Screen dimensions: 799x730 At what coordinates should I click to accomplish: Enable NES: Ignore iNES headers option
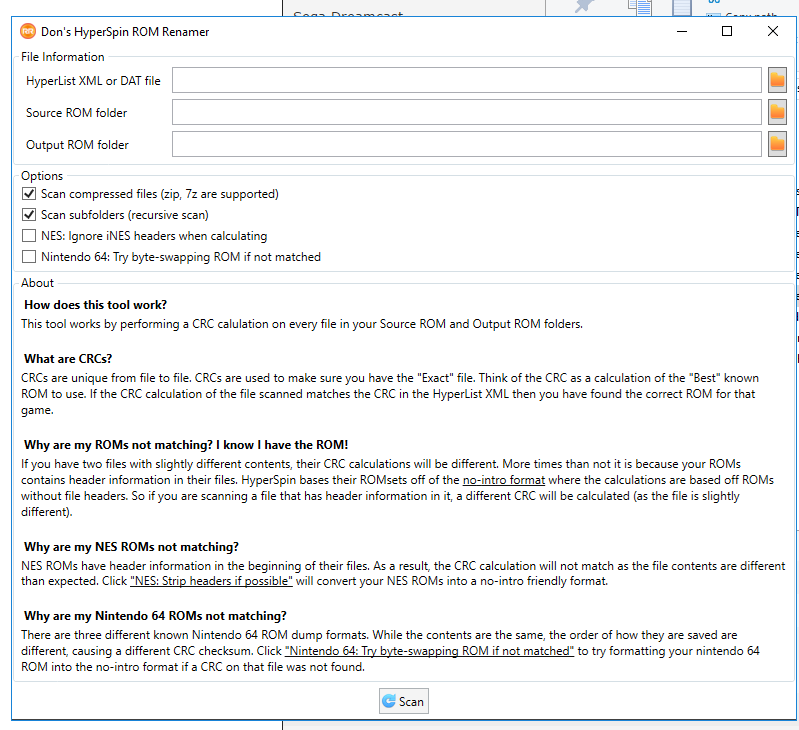(x=29, y=236)
